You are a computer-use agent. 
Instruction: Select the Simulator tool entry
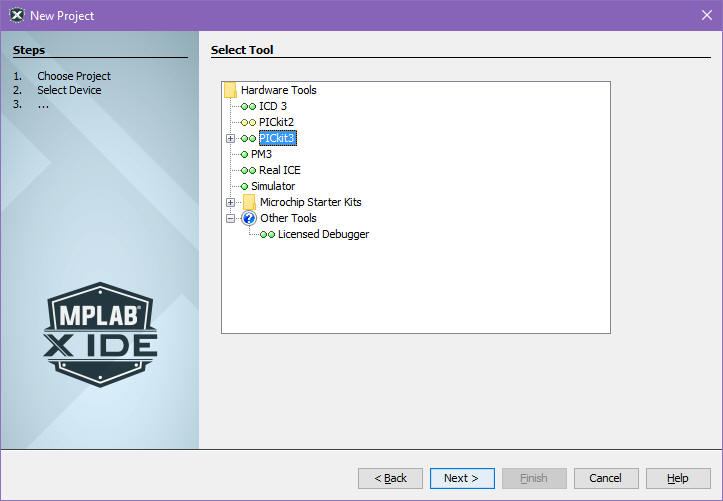click(273, 186)
